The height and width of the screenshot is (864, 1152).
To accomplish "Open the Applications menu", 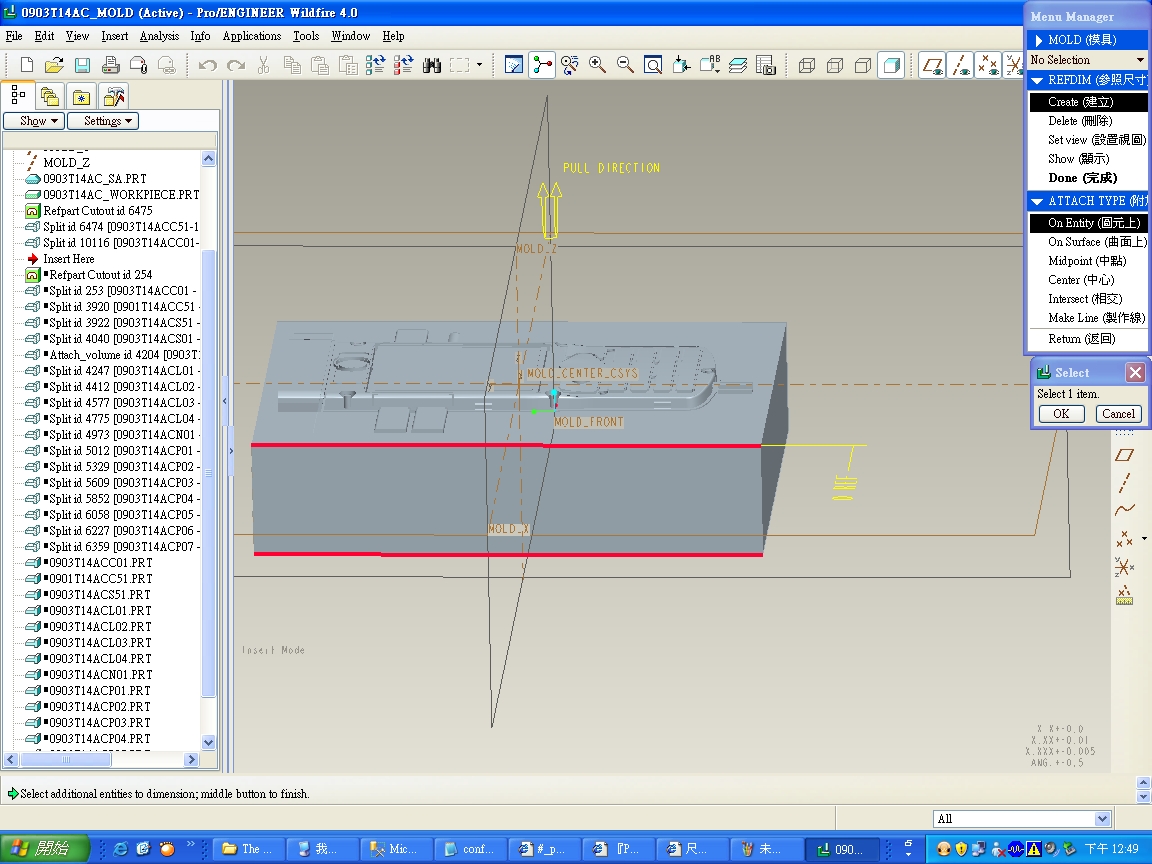I will (252, 36).
